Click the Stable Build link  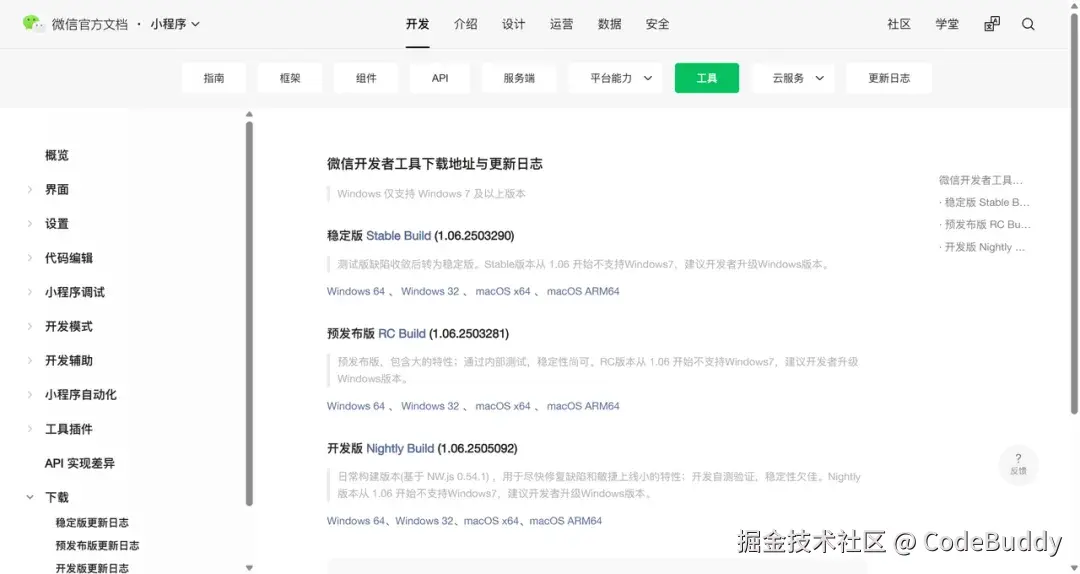398,236
